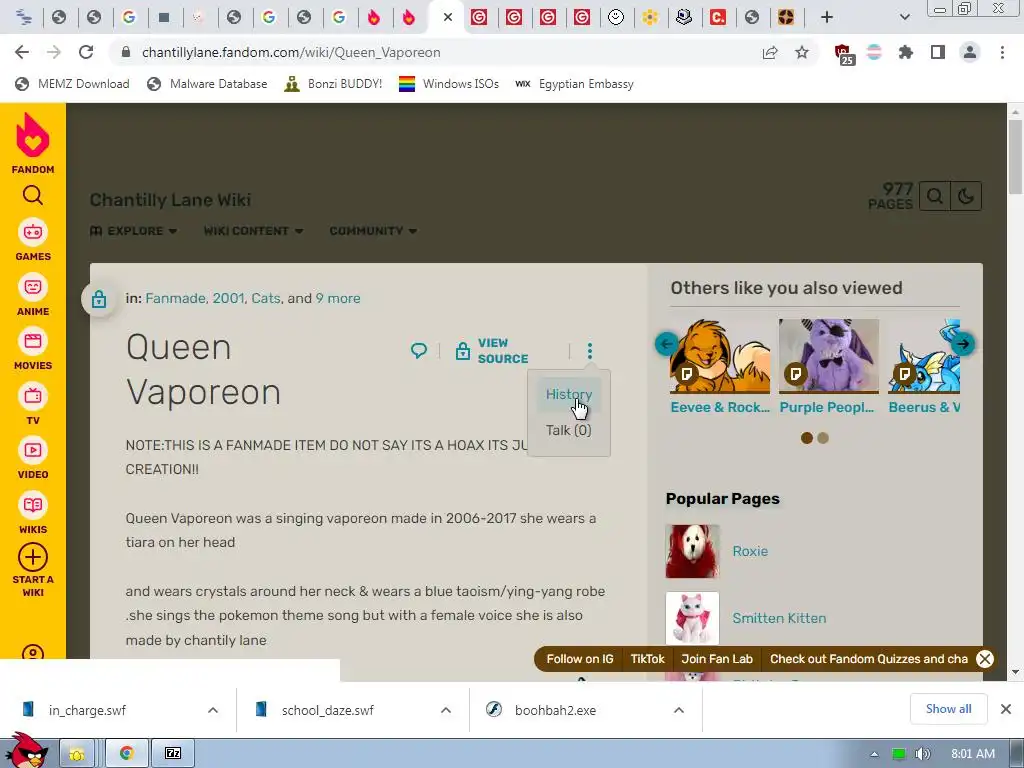1024x768 pixels.
Task: Open a new browser tab
Action: tap(827, 17)
